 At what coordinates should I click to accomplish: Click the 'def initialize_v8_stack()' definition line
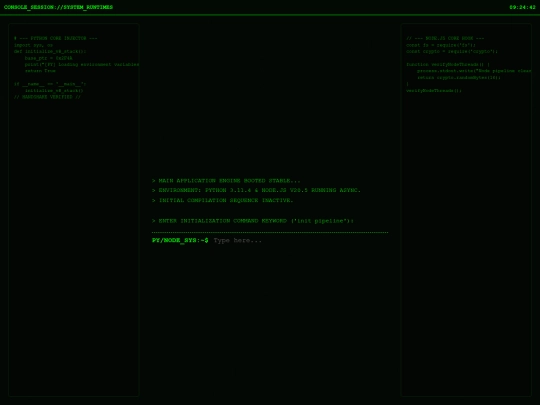tap(50, 51)
